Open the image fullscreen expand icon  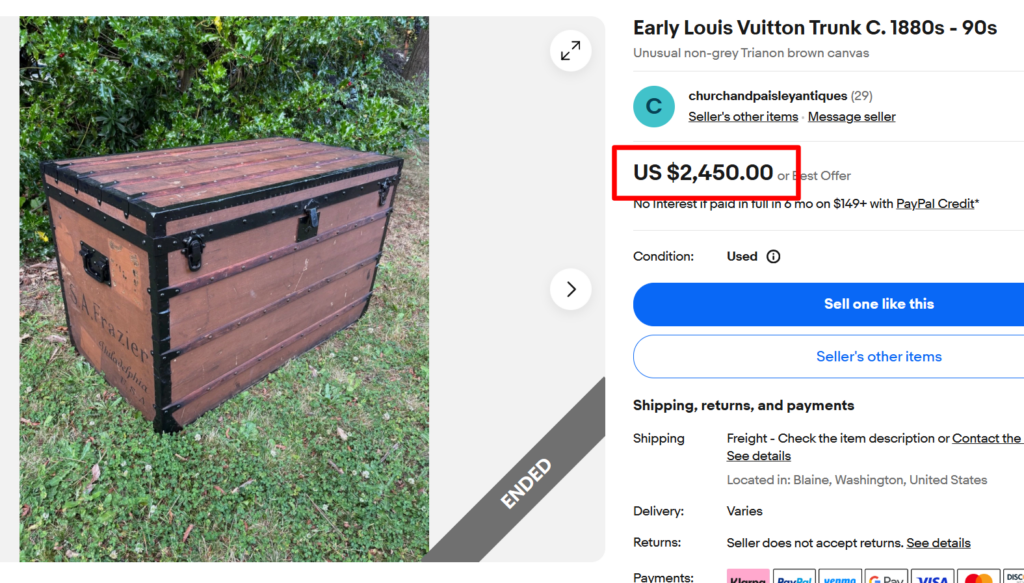pos(570,50)
